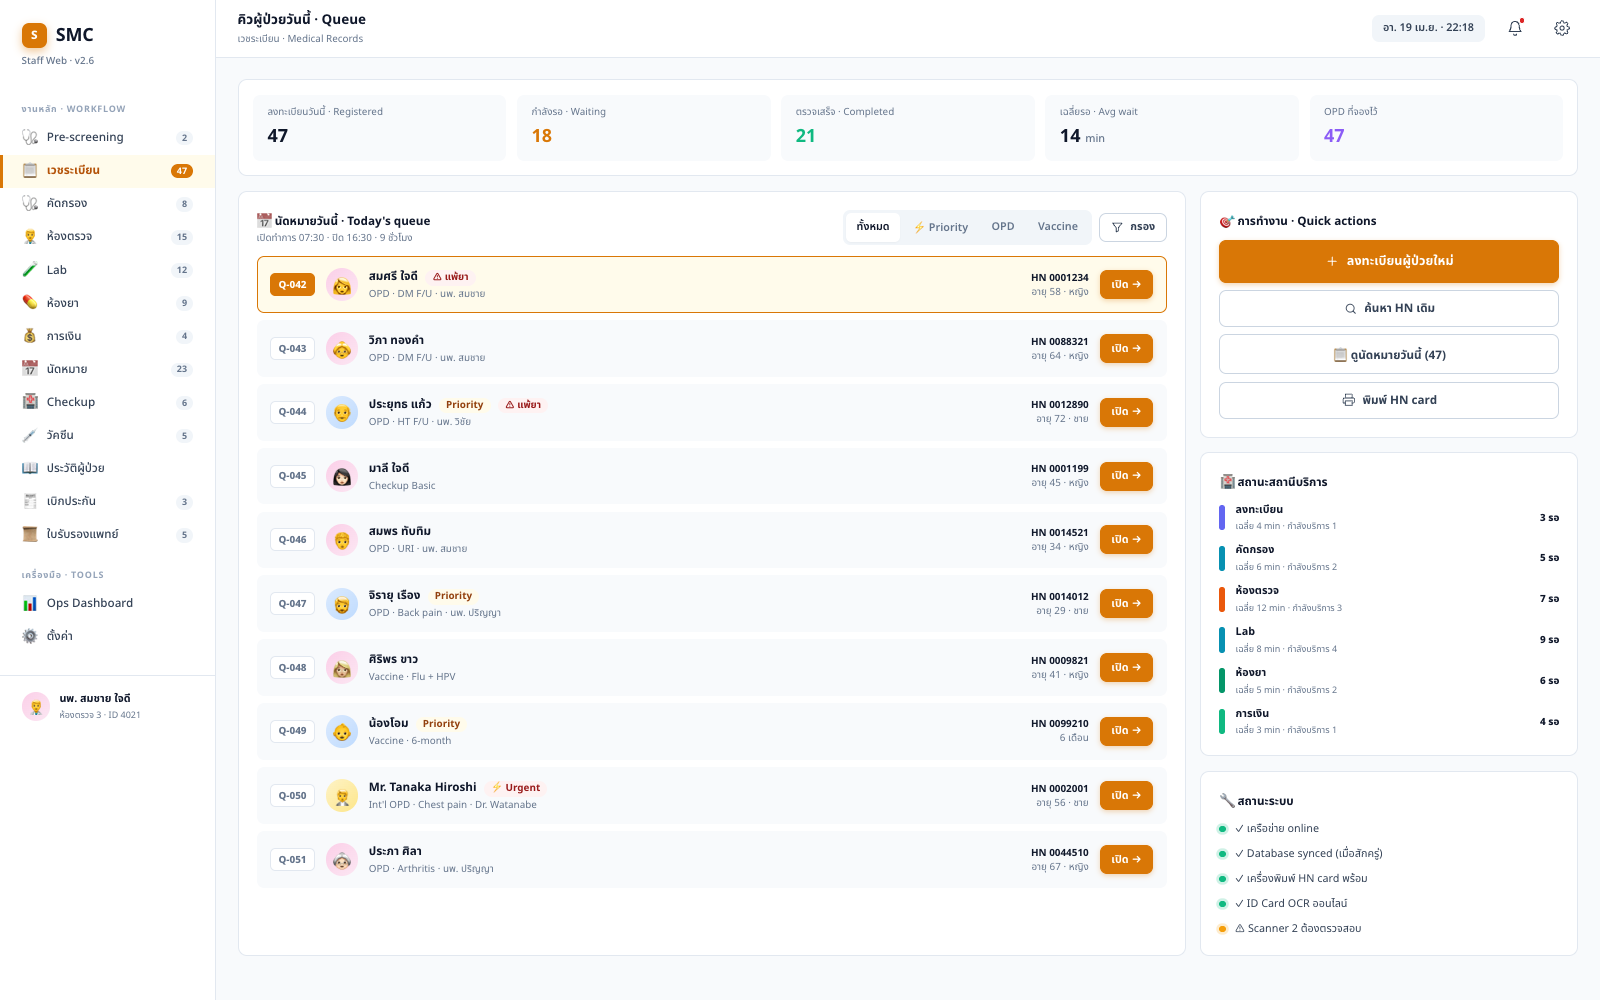The image size is (1600, 1000).
Task: Select the ทั้งหมด queue tab
Action: pyautogui.click(x=873, y=227)
